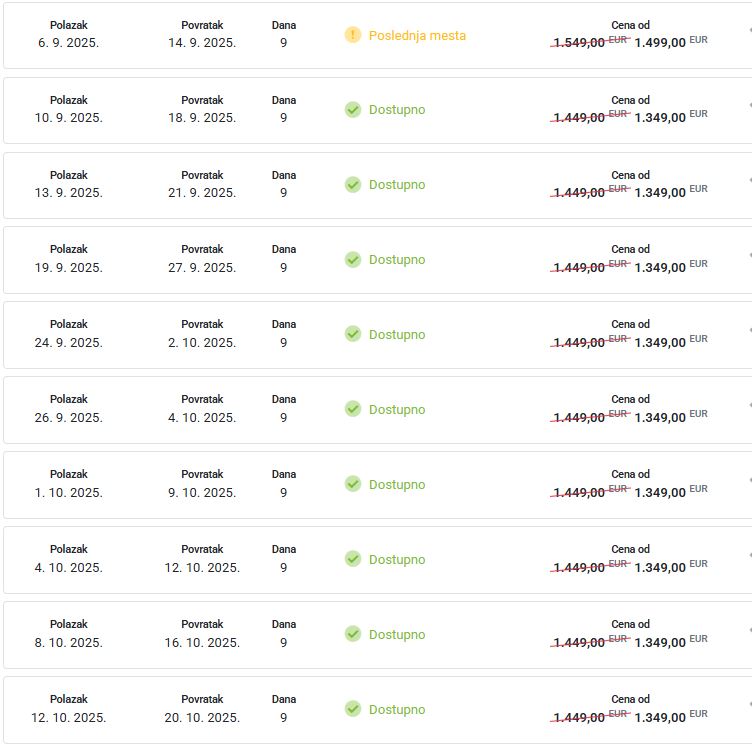The height and width of the screenshot is (747, 752).
Task: Open departure date 1. 10. 2025. entry
Action: (x=69, y=492)
